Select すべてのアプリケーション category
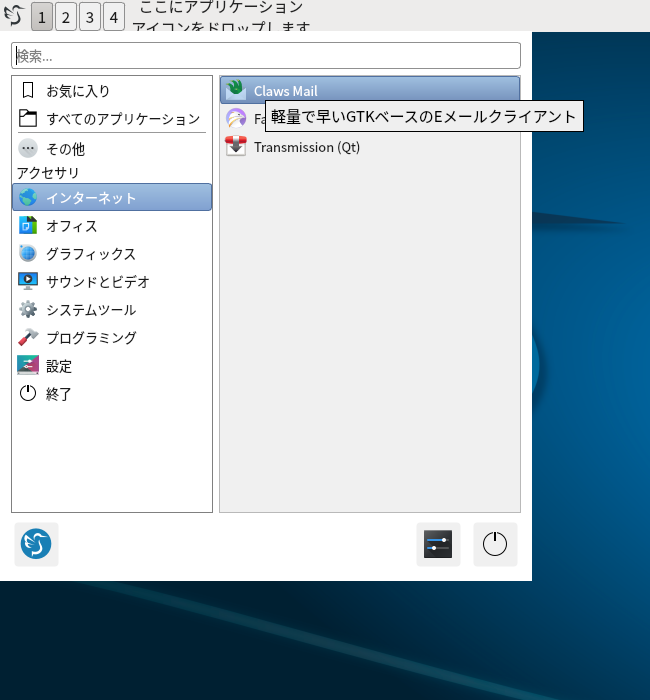This screenshot has height=700, width=650. pyautogui.click(x=112, y=118)
